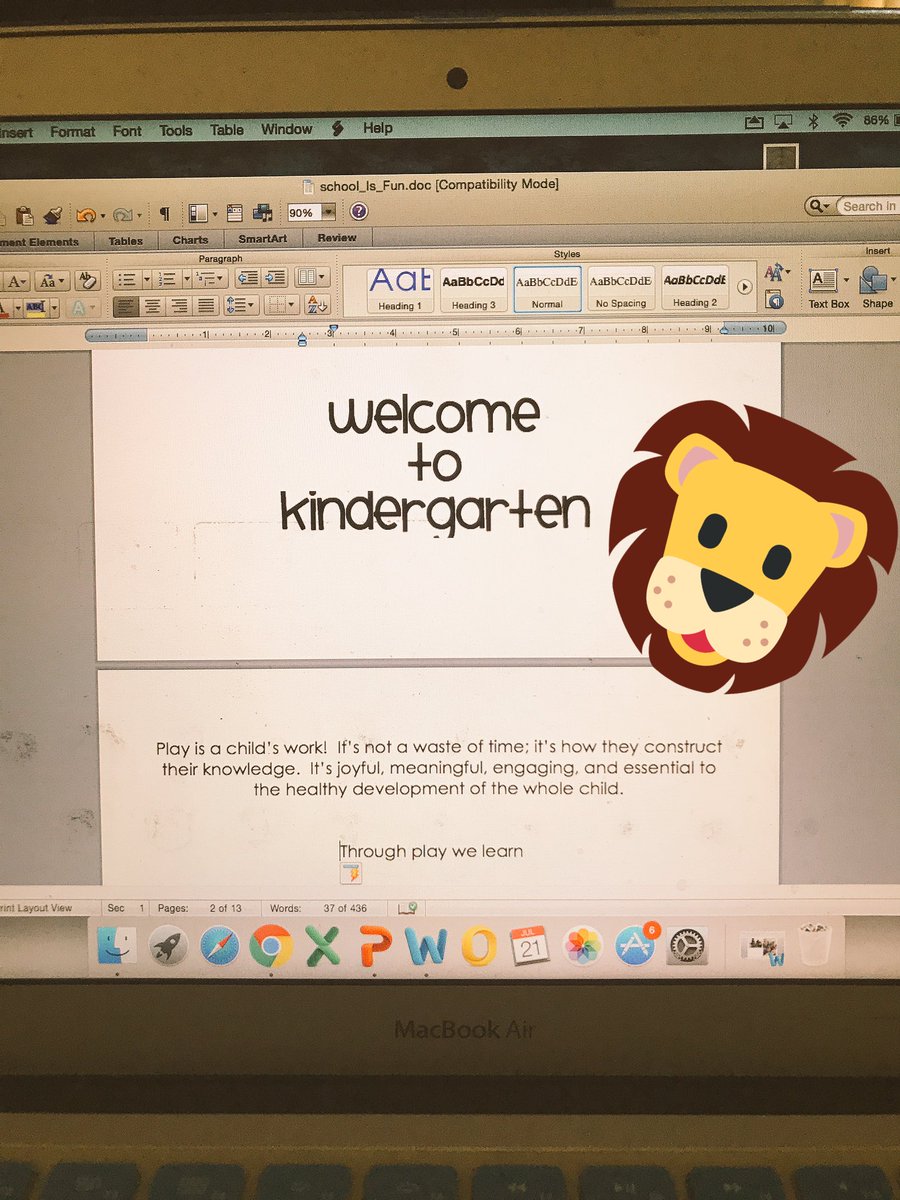Click the spelling check status bar icon
Screen dimensions: 900x1200
[408, 908]
